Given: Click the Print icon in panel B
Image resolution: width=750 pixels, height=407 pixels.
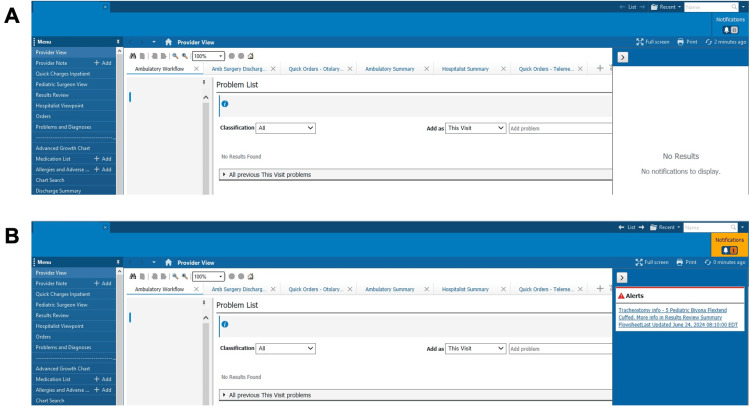Looking at the screenshot, I should coord(680,262).
